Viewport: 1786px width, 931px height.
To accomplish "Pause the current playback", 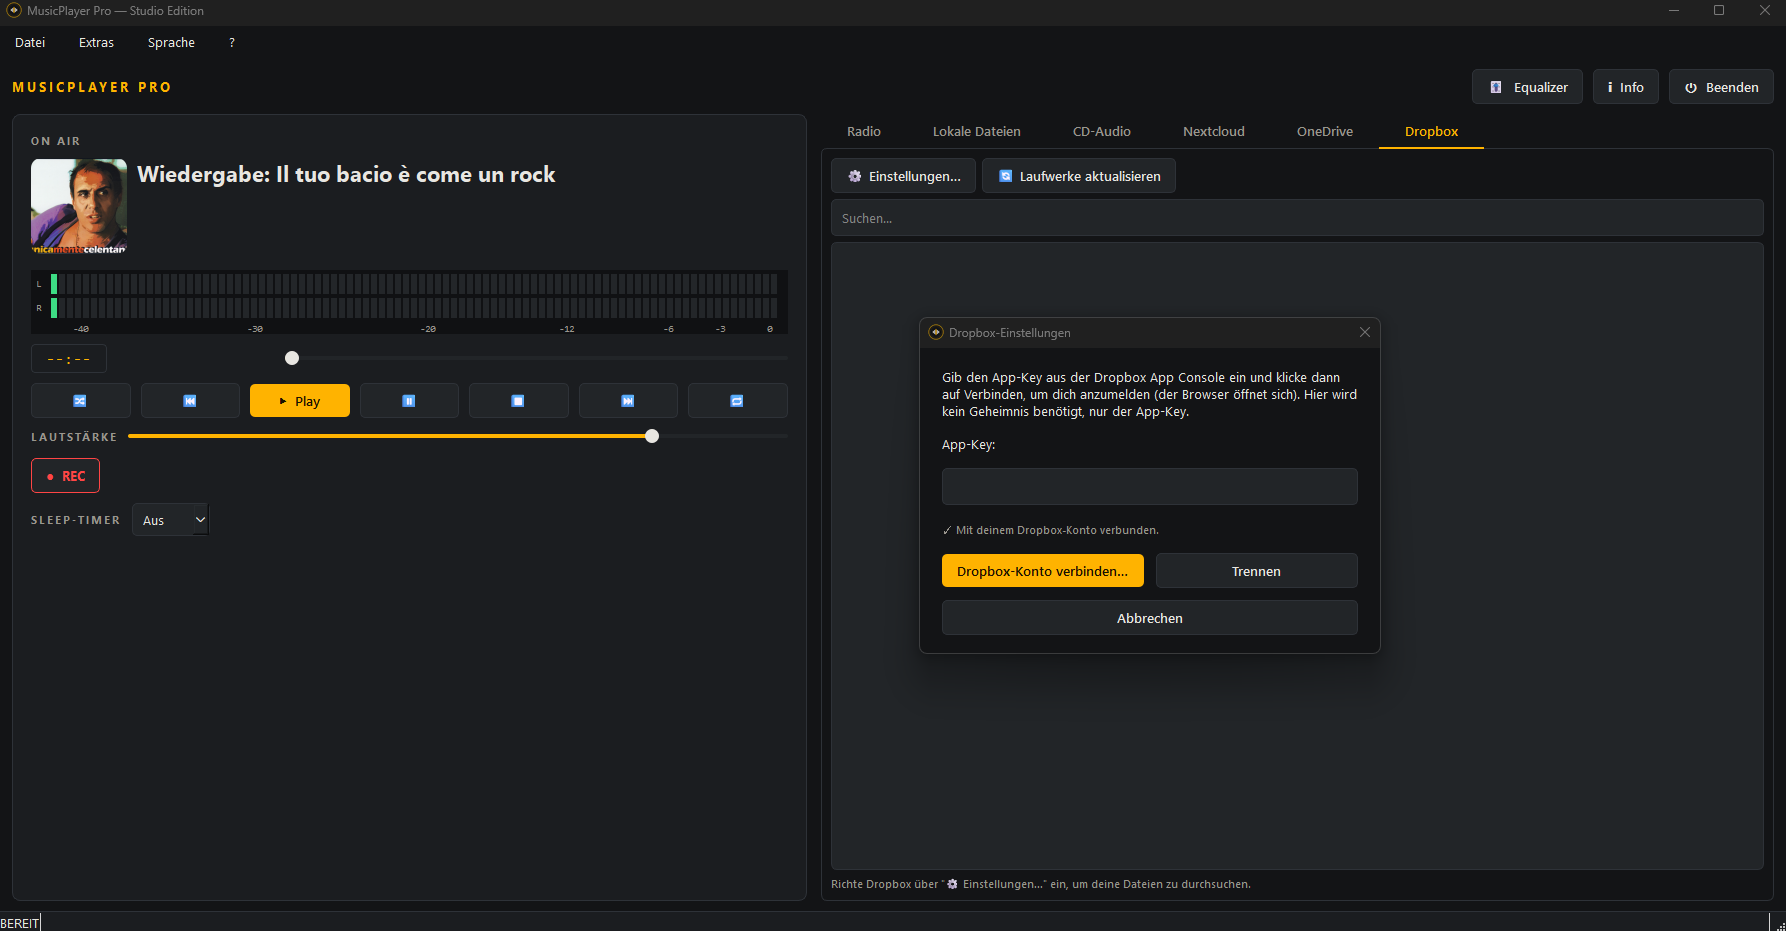I will pos(409,401).
